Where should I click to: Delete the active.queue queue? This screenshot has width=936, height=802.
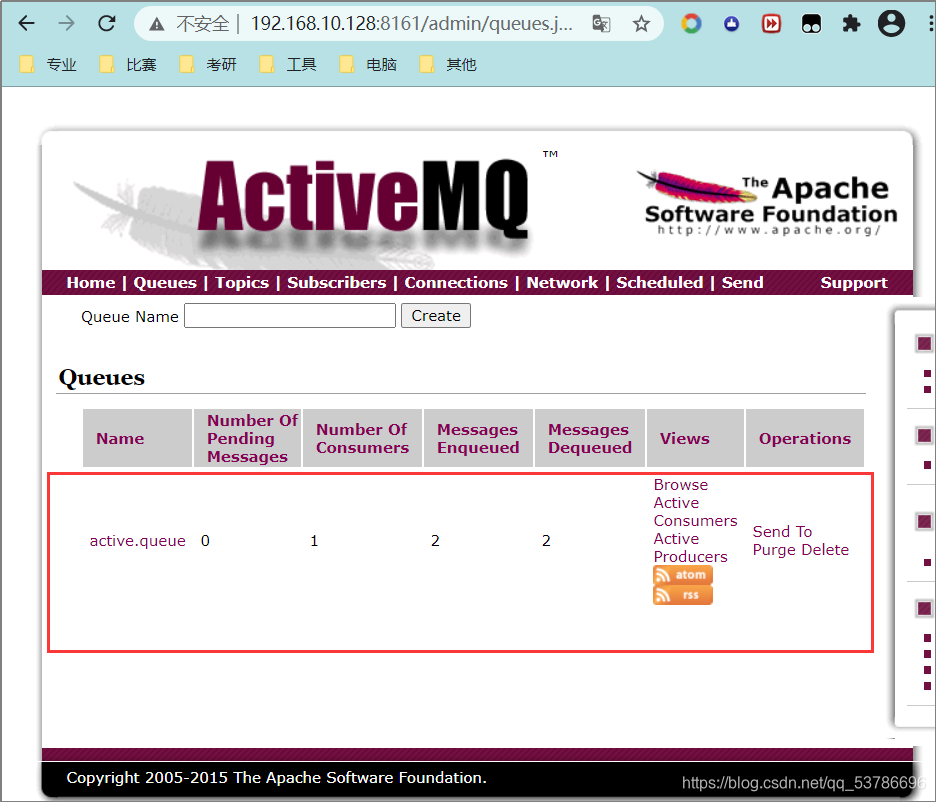pyautogui.click(x=824, y=550)
